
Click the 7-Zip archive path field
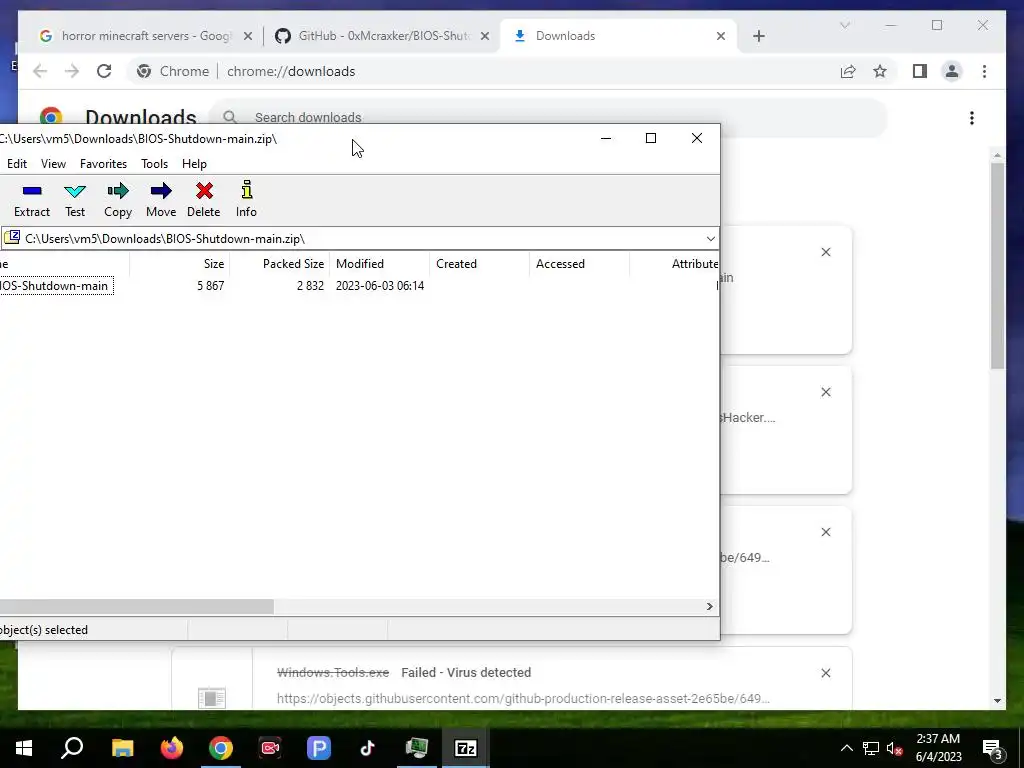(359, 238)
